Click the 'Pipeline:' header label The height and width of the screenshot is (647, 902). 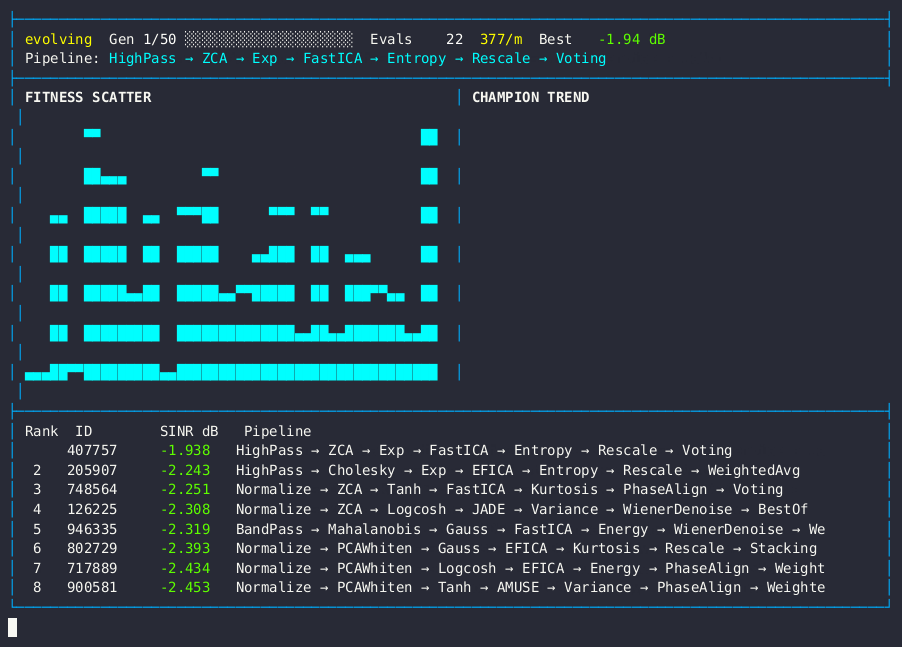(62, 59)
